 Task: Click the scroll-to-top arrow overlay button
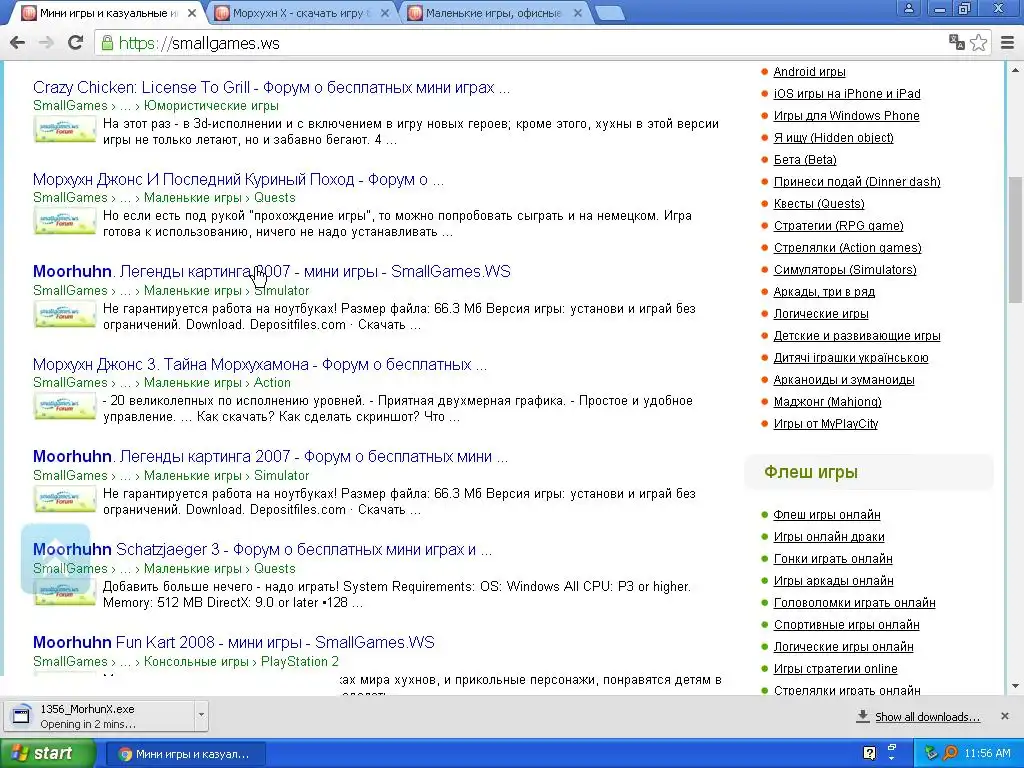[56, 558]
